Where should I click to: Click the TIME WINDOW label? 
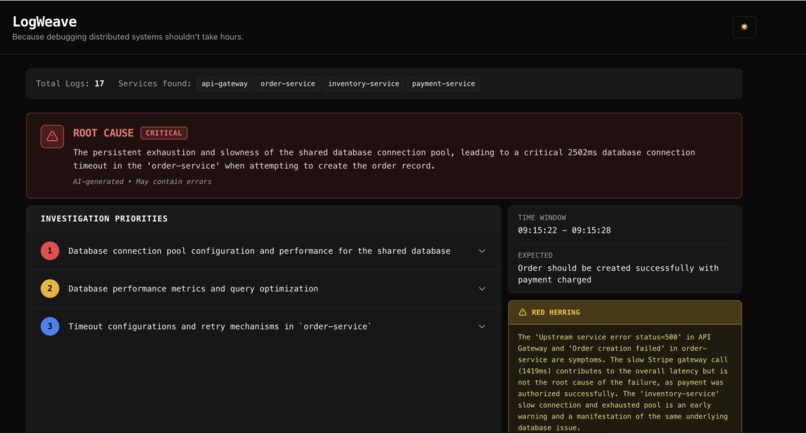[542, 218]
